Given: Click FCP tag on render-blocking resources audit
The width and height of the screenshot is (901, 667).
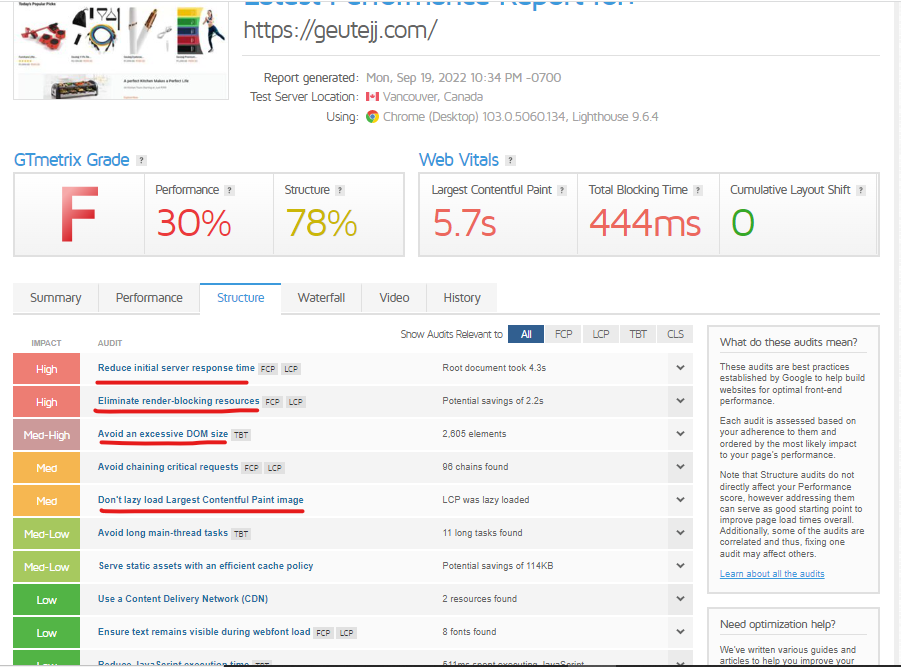Looking at the screenshot, I should coord(272,402).
